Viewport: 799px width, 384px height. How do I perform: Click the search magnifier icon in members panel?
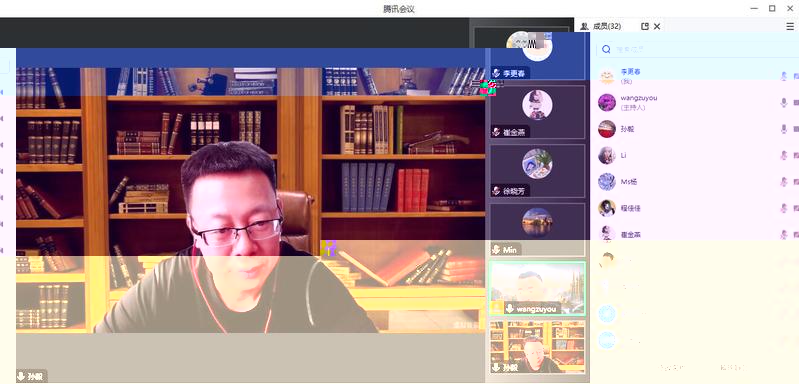606,49
